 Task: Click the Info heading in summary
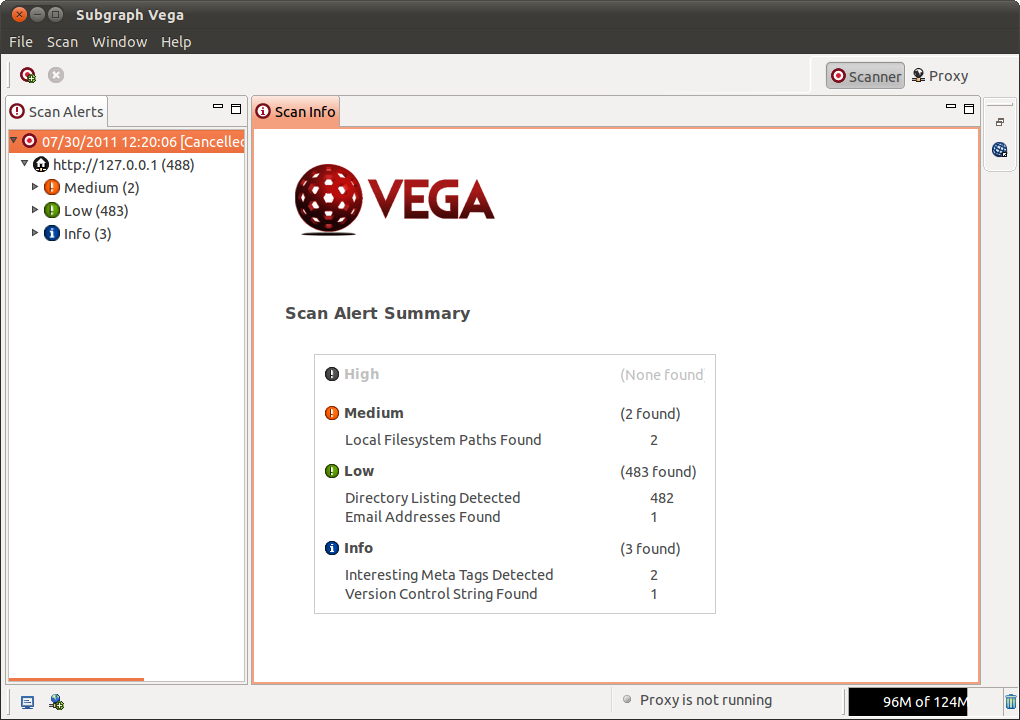coord(358,548)
